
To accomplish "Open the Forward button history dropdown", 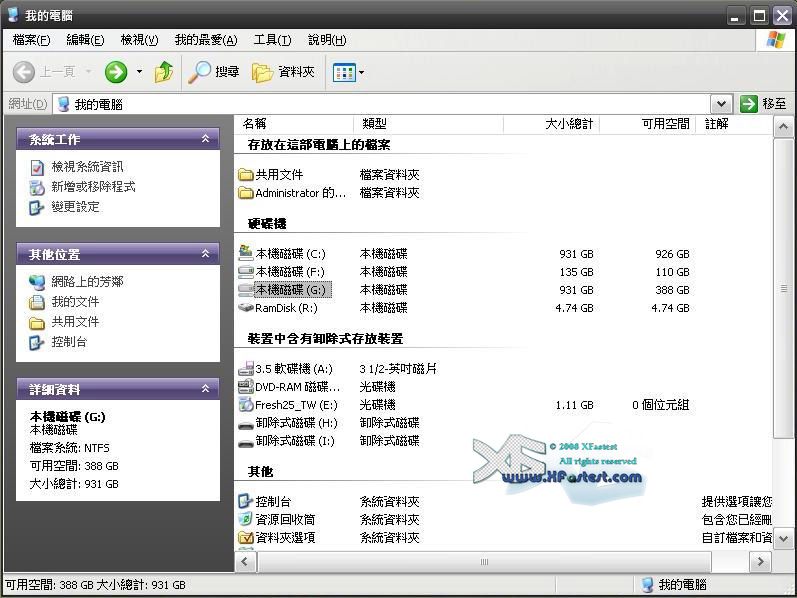I will tap(139, 72).
